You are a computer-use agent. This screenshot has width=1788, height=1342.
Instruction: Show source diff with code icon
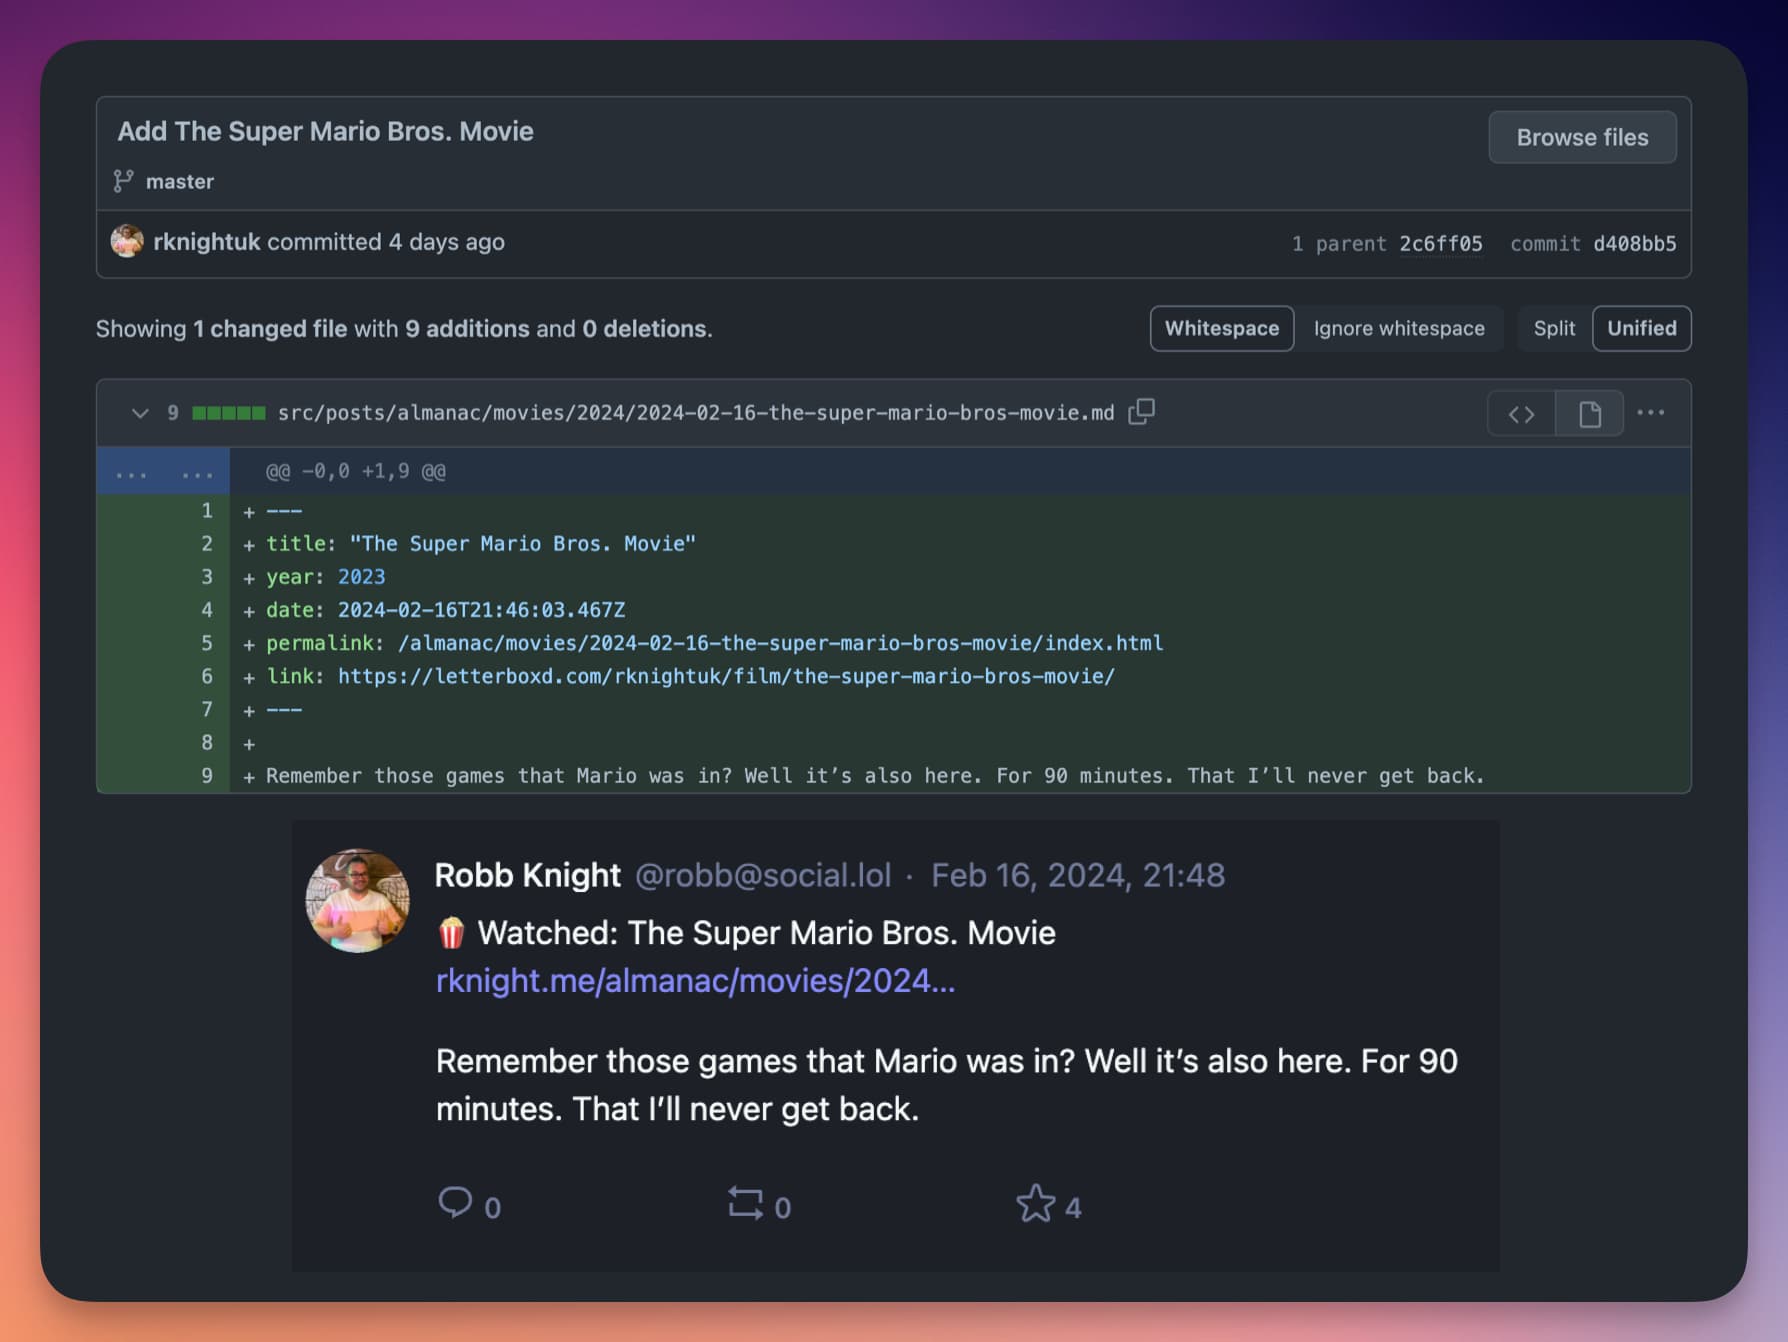click(x=1521, y=414)
